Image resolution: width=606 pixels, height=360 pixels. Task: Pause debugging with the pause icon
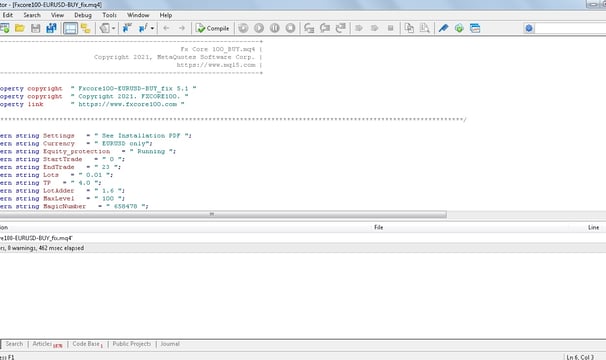click(275, 28)
